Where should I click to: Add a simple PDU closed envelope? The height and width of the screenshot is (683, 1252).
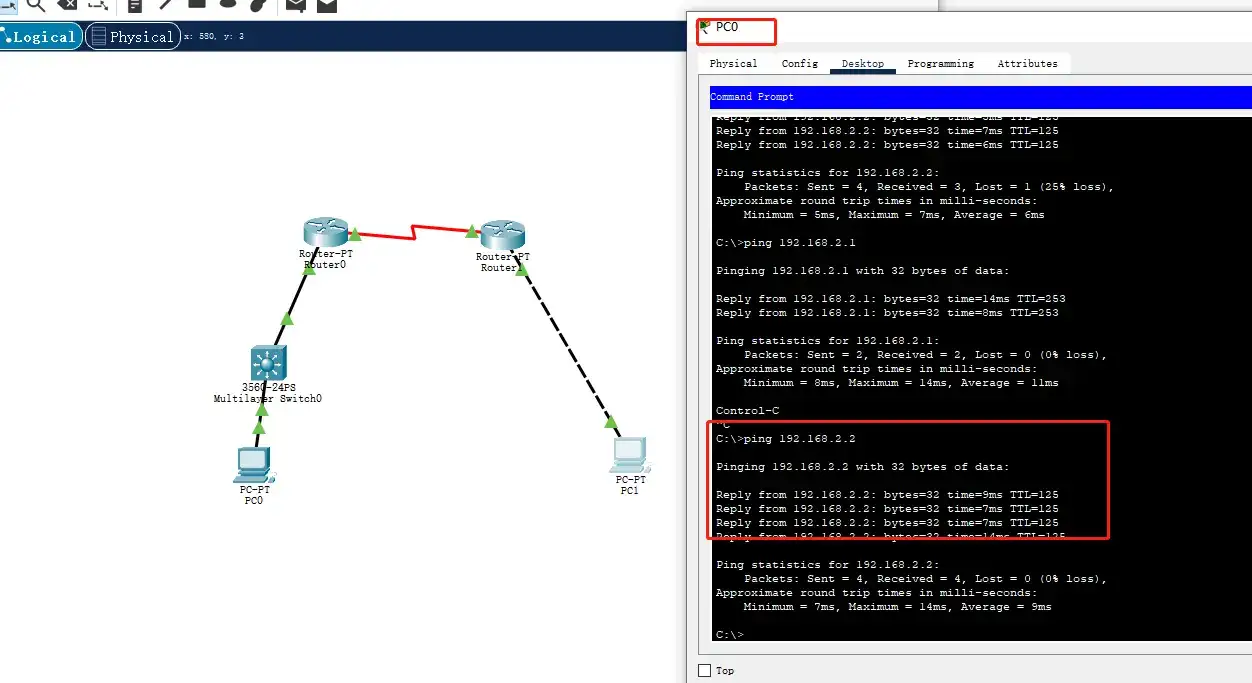point(295,4)
